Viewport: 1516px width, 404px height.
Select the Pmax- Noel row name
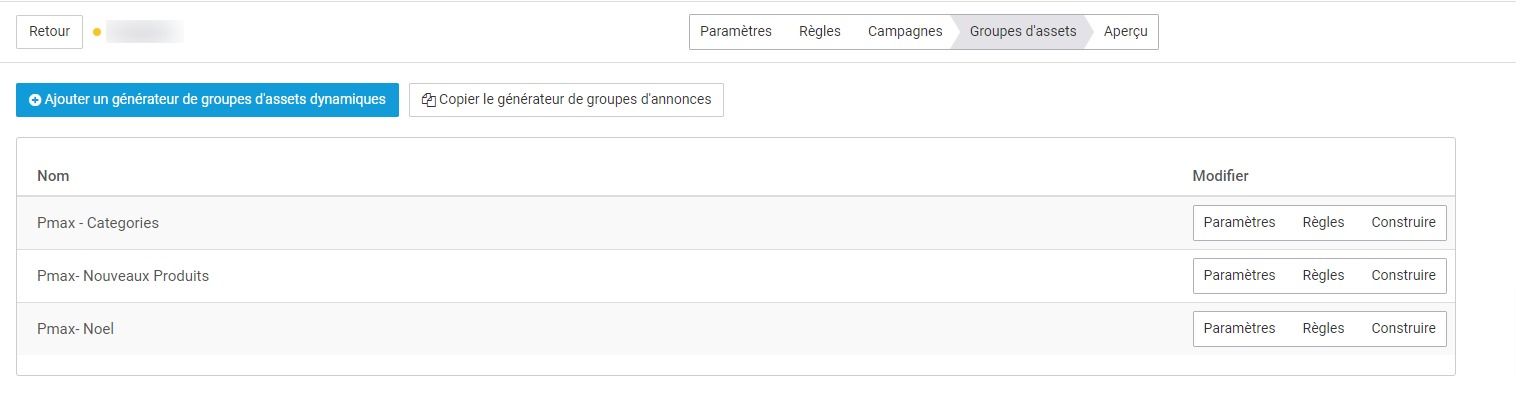click(x=75, y=328)
